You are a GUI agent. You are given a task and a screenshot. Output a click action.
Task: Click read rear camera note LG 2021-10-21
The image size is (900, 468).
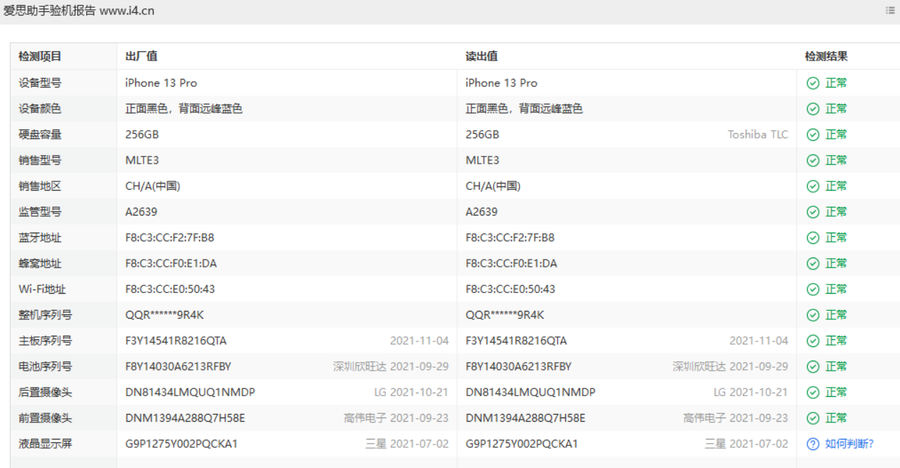(751, 392)
